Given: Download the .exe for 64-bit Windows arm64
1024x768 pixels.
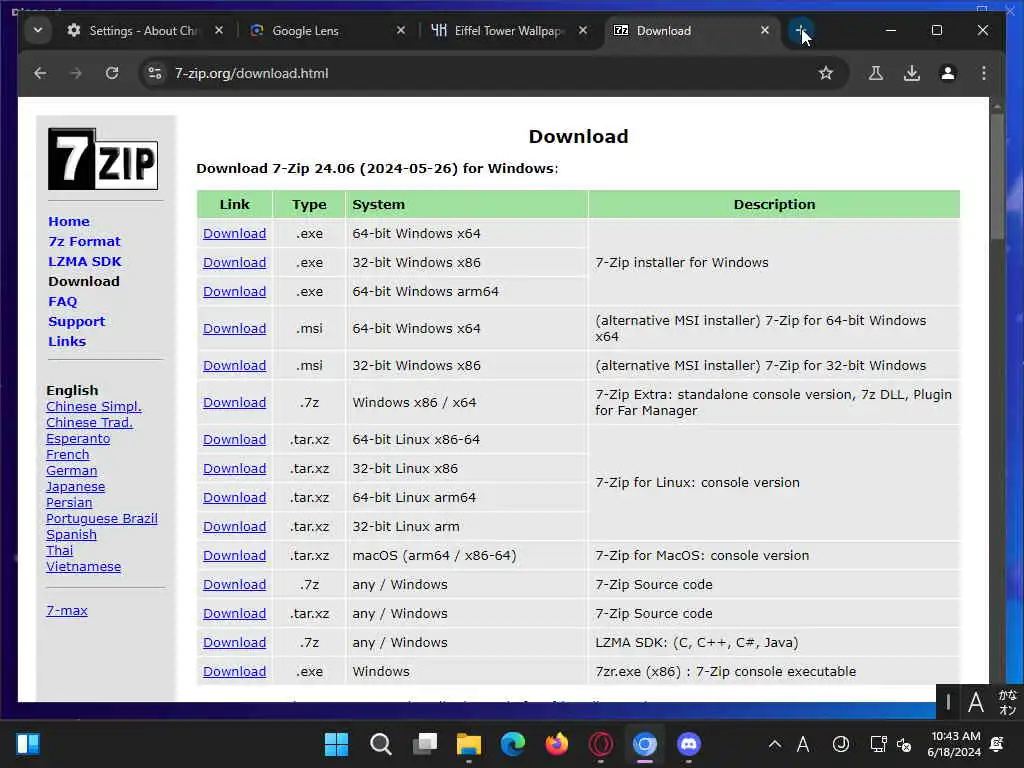Looking at the screenshot, I should click(234, 292).
